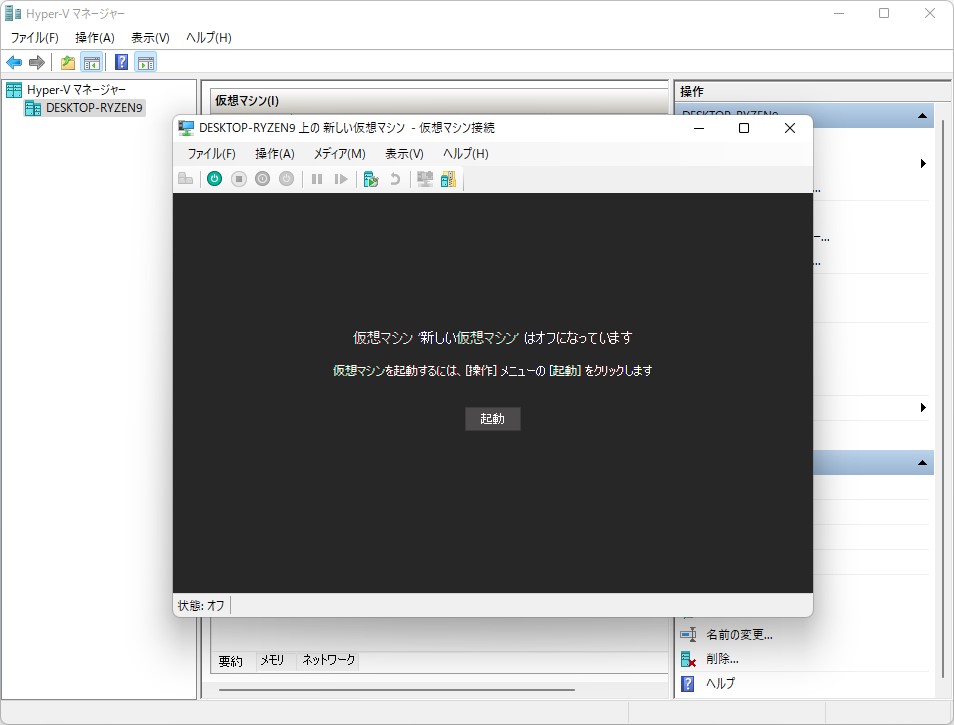
Task: Select Hyper-V マネージャー root tree node
Action: click(76, 90)
